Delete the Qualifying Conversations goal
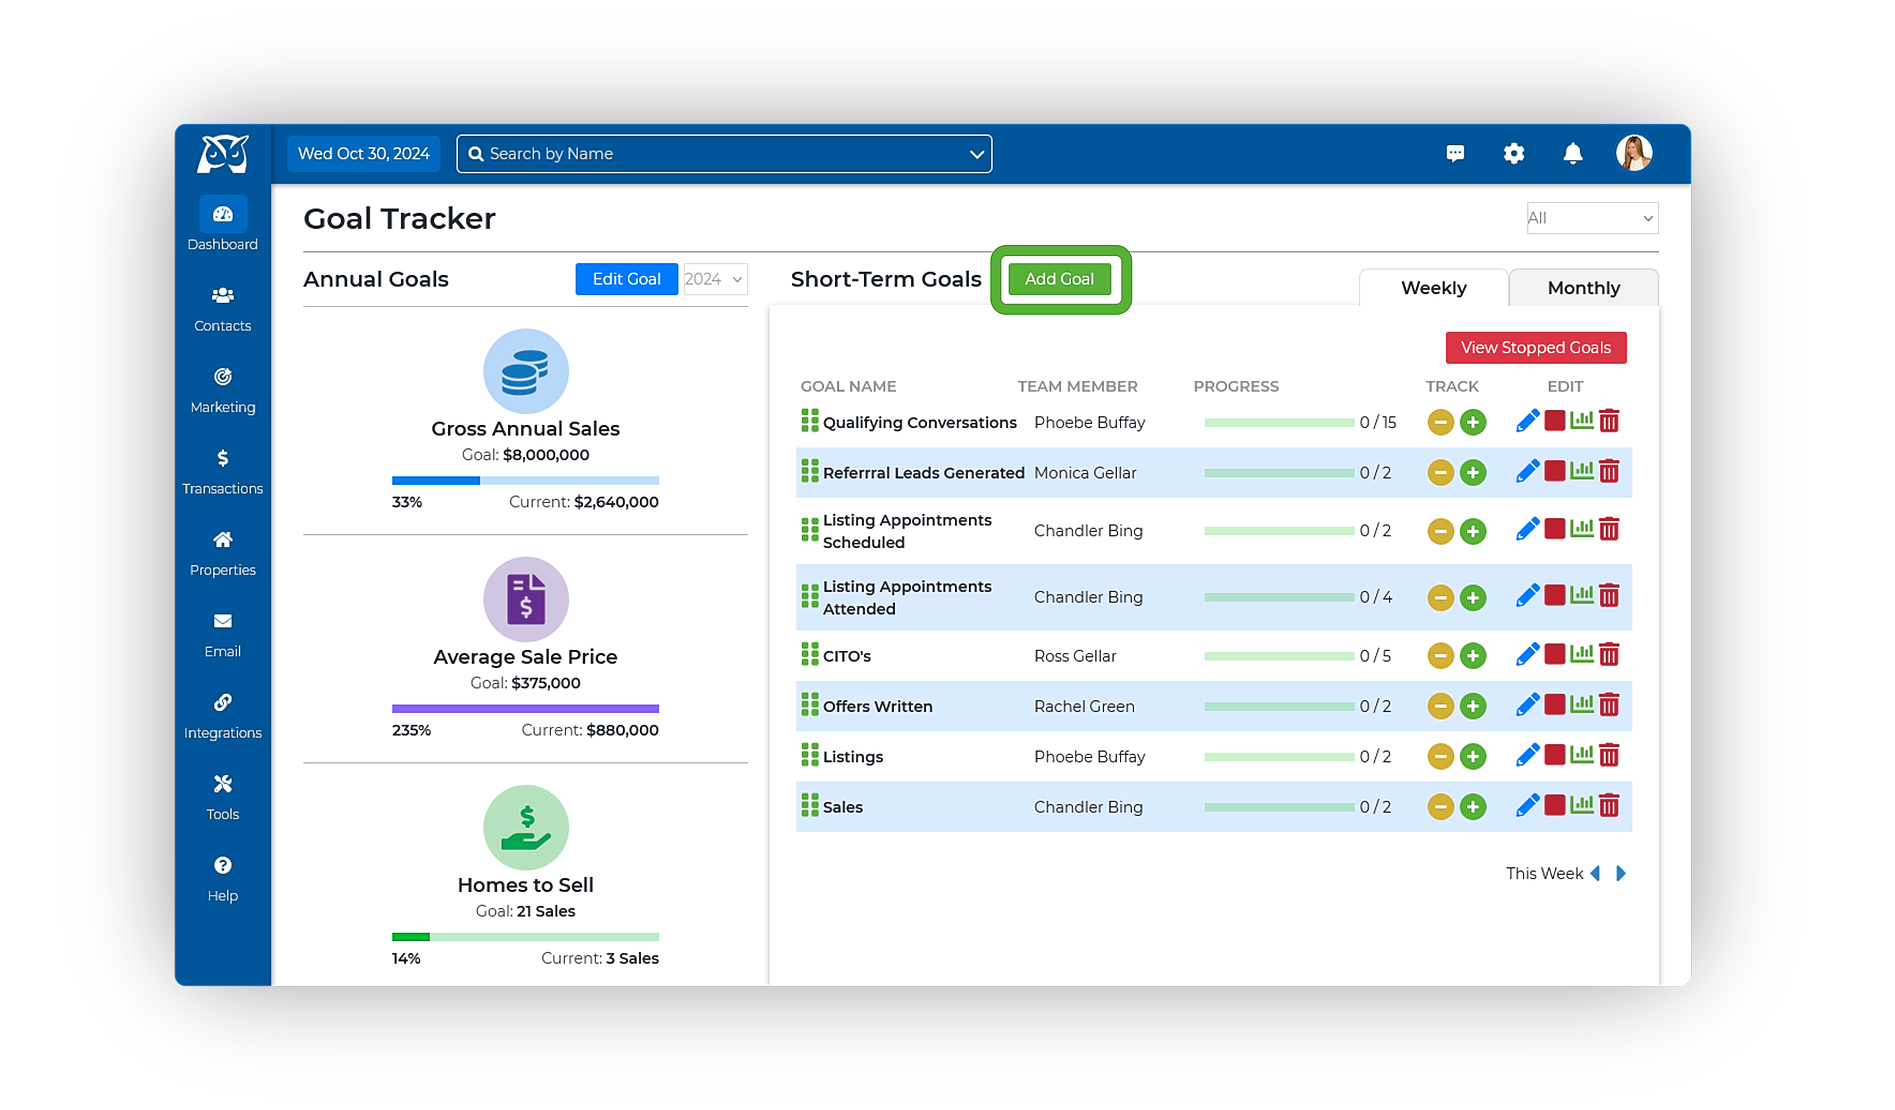Screen dimensions: 1895x1110 coord(1608,421)
